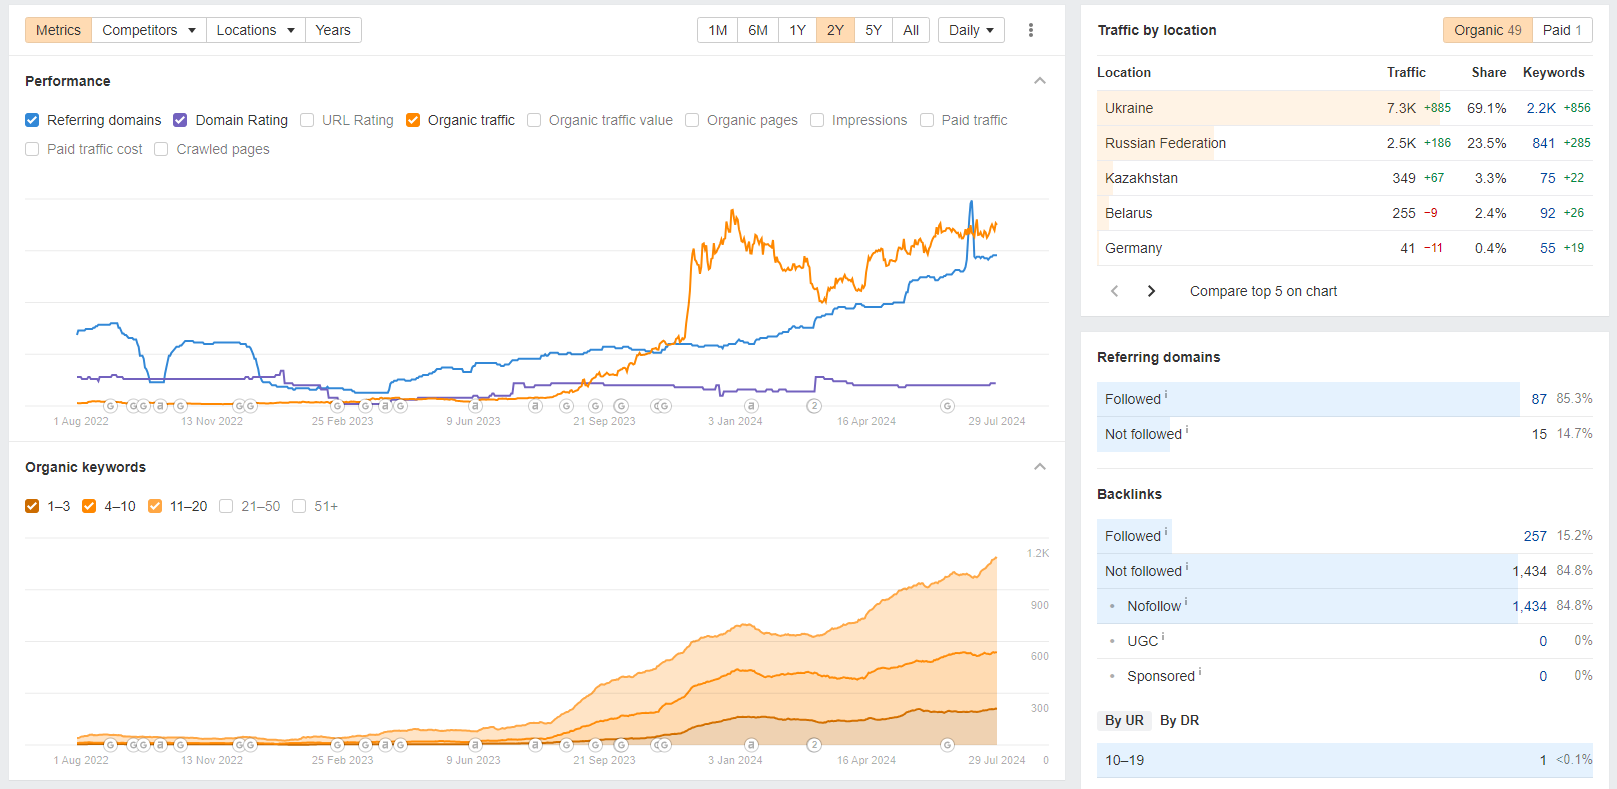Click info icon beside Not followed referring domains
The image size is (1617, 789).
point(1187,430)
